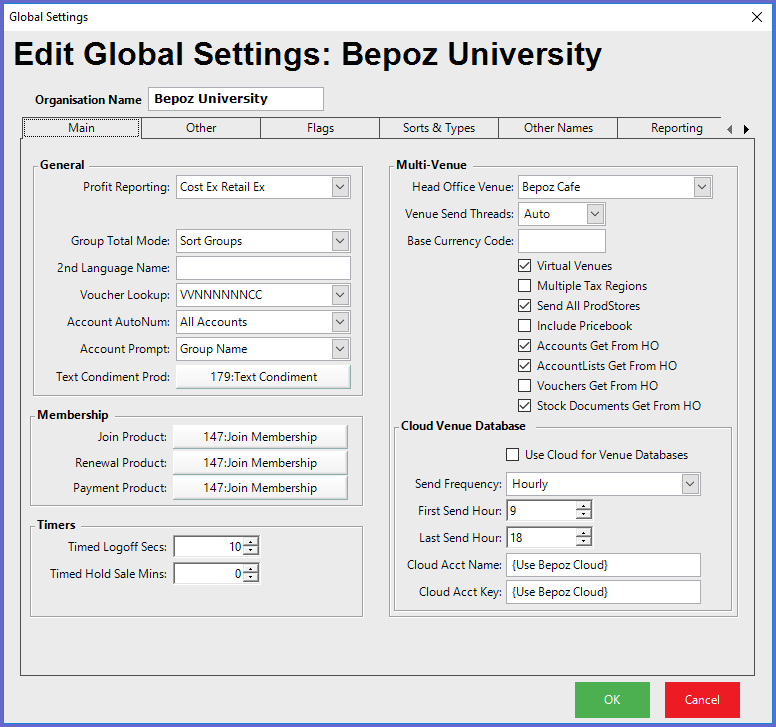
Task: Expand the Voucher Lookup dropdown
Action: click(x=340, y=295)
